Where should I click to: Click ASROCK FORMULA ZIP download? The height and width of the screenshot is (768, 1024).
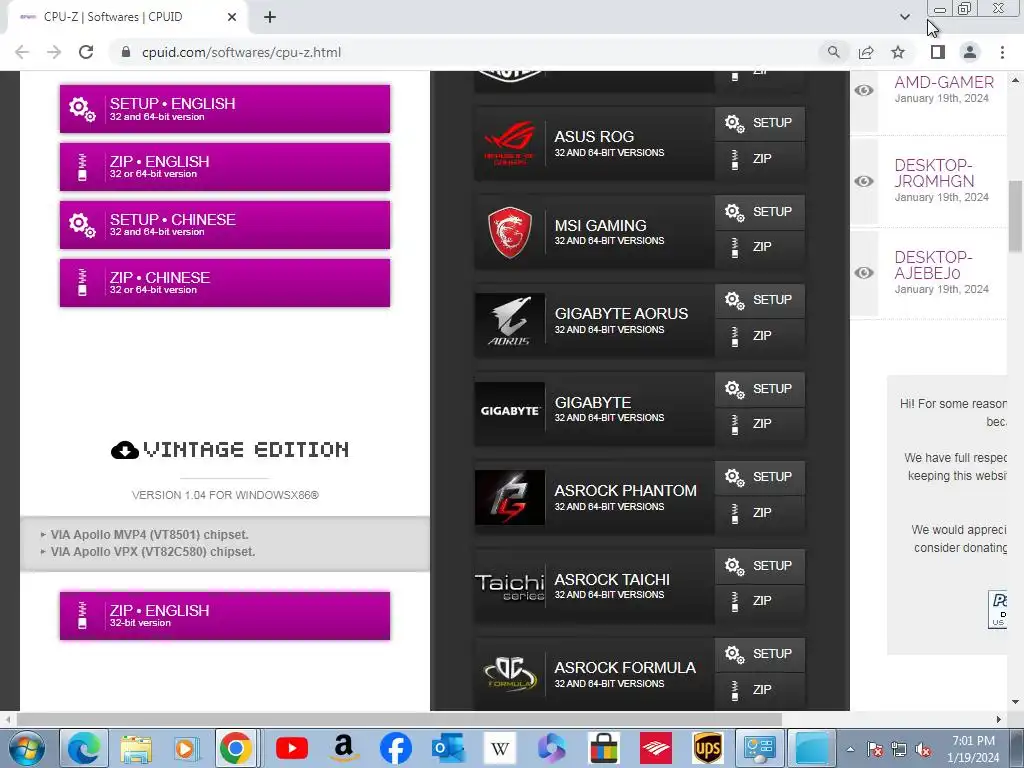point(760,690)
